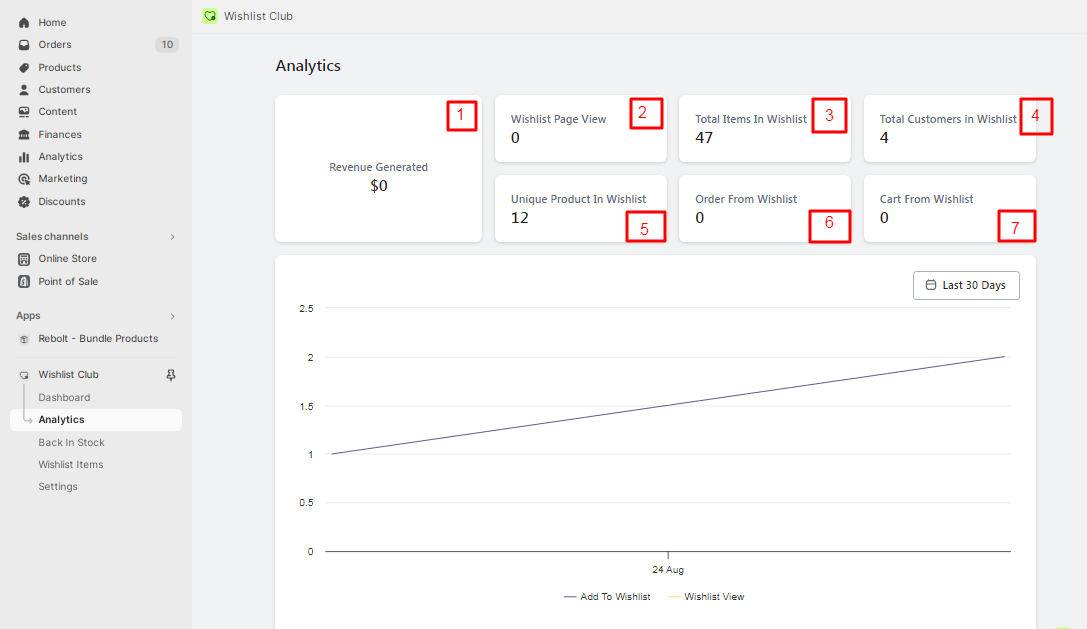Open Home in the sidebar
This screenshot has height=629, width=1087.
[x=52, y=23]
